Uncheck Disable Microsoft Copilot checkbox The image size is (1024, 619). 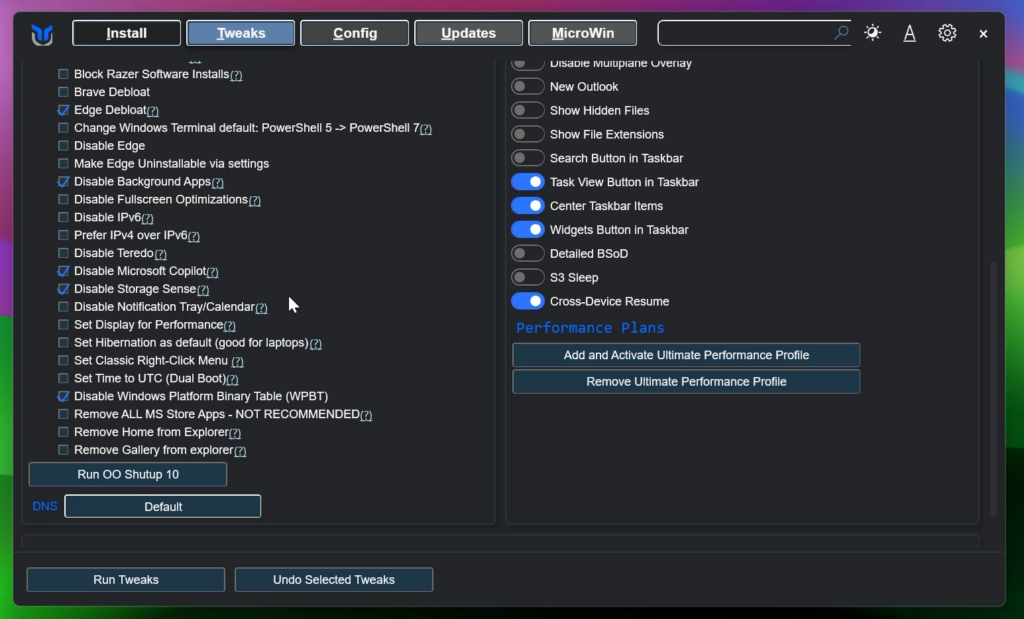point(64,271)
